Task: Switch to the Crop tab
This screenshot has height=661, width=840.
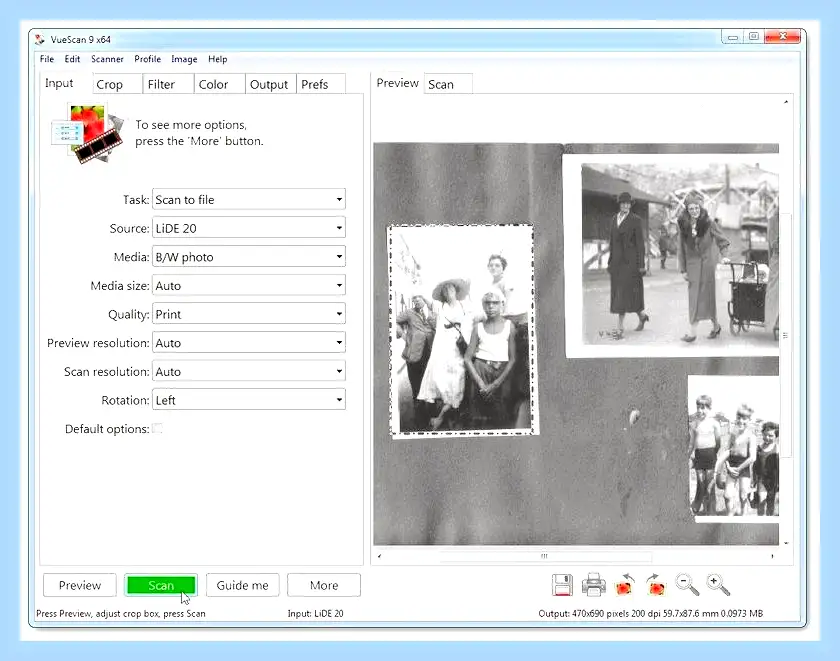Action: pos(117,84)
